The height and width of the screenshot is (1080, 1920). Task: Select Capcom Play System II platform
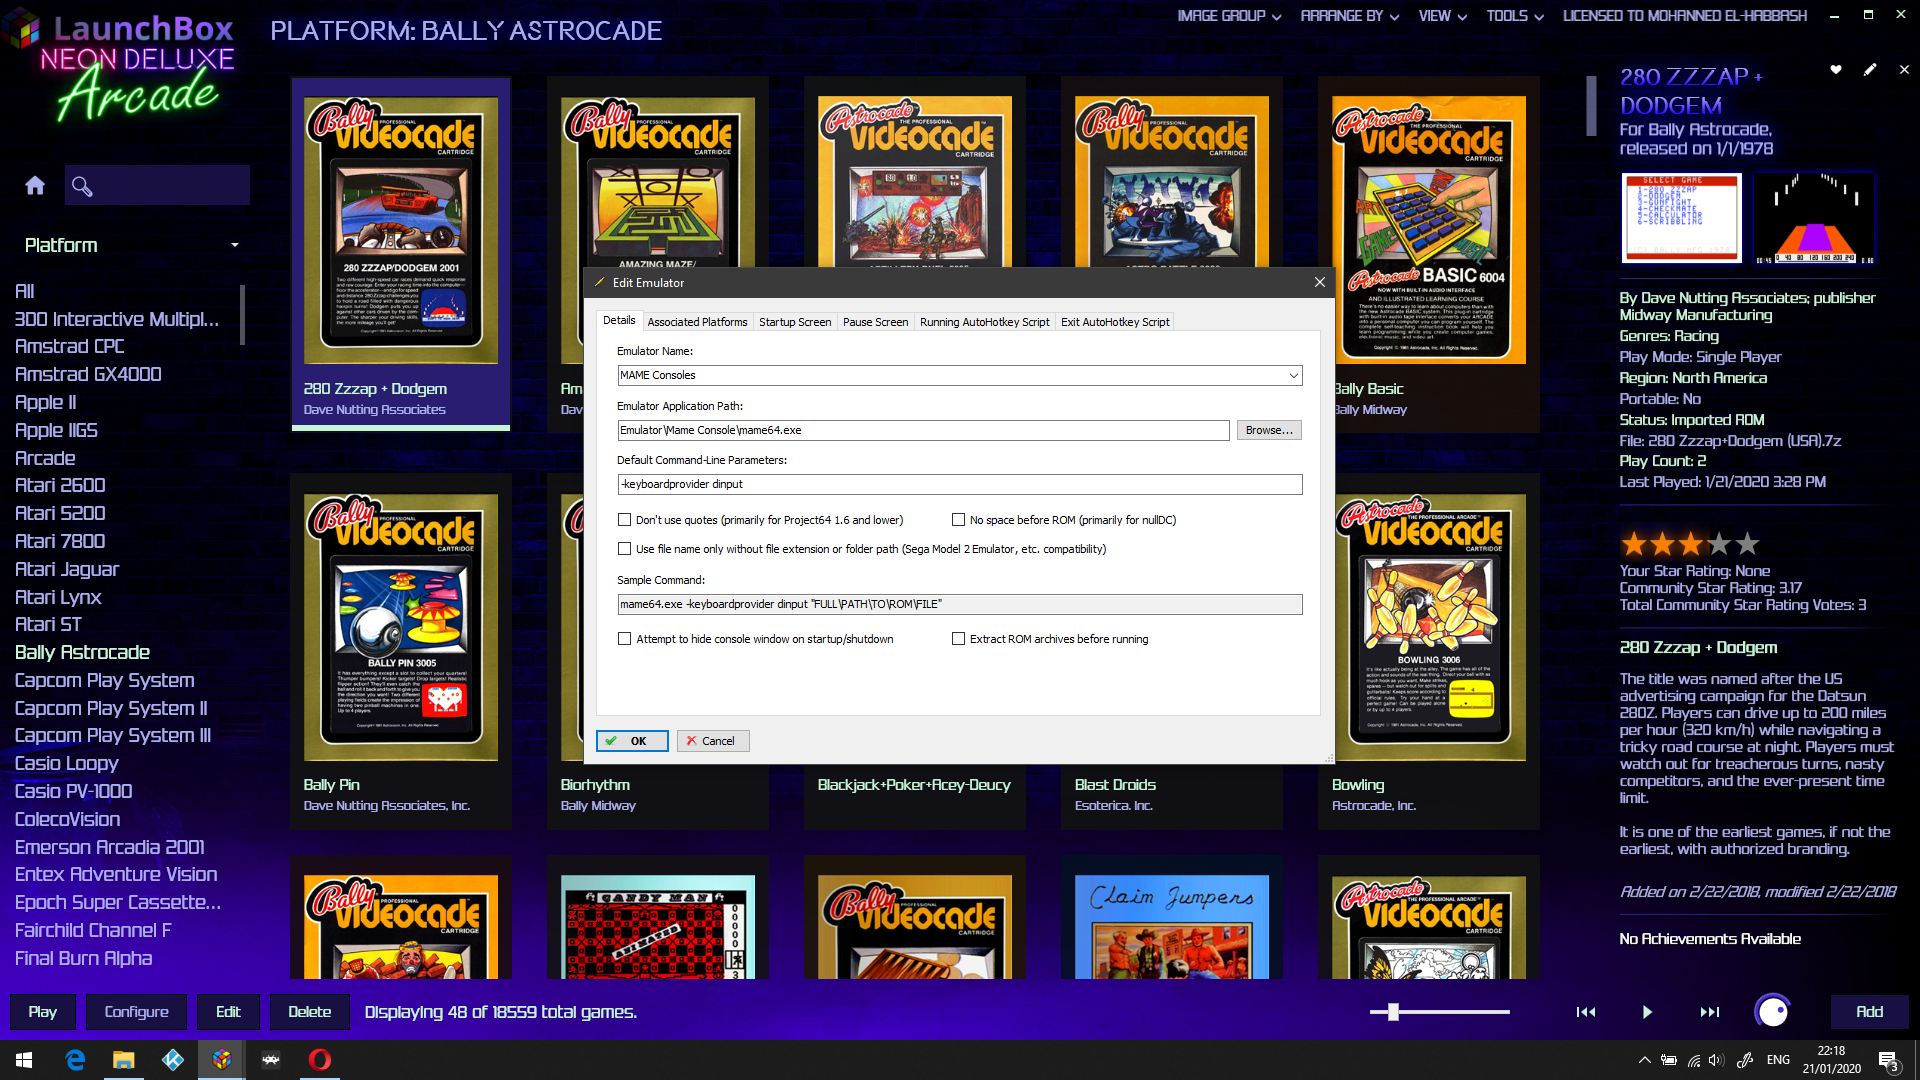tap(111, 708)
